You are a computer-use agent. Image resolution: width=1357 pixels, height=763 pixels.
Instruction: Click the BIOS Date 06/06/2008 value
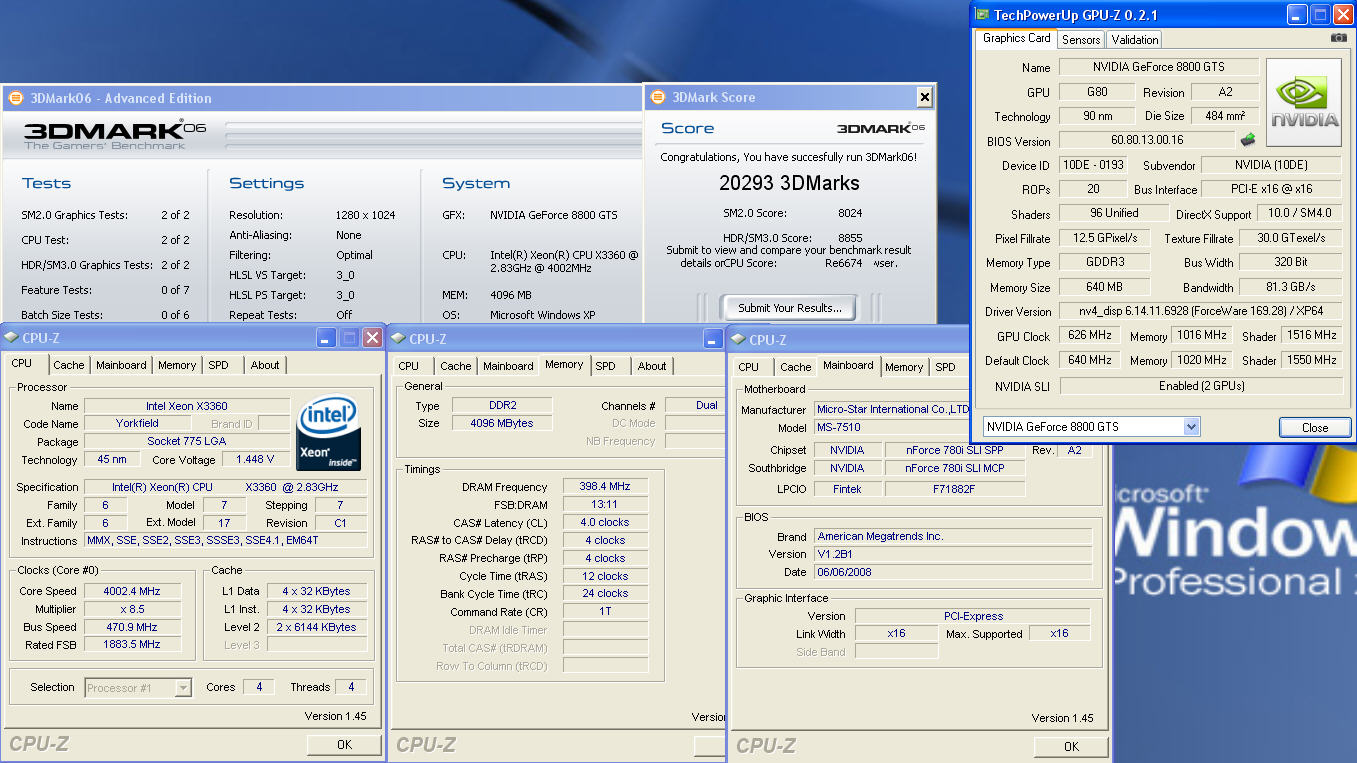point(951,572)
